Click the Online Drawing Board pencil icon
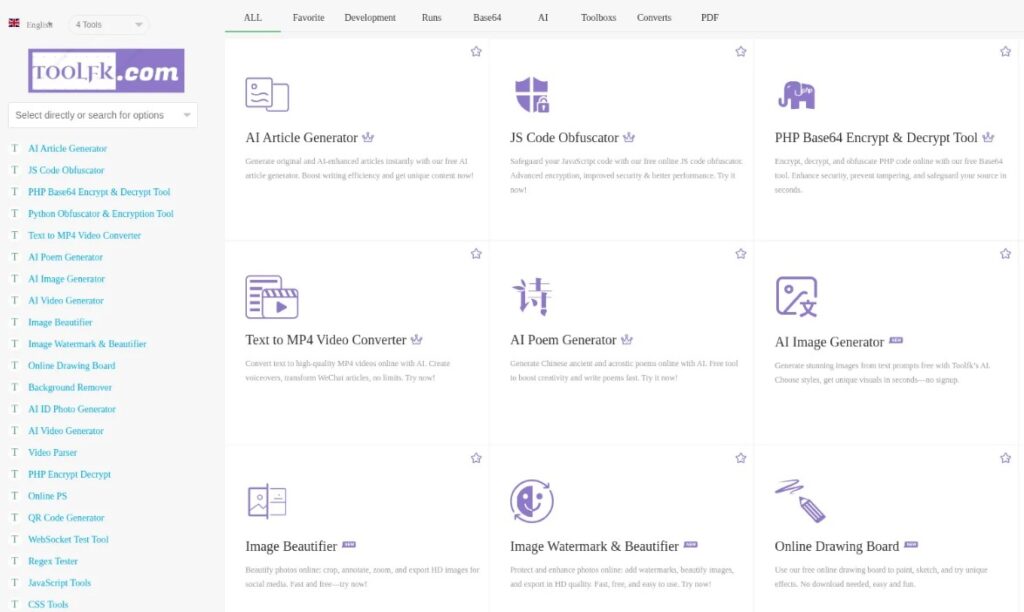The height and width of the screenshot is (612, 1024). [799, 500]
